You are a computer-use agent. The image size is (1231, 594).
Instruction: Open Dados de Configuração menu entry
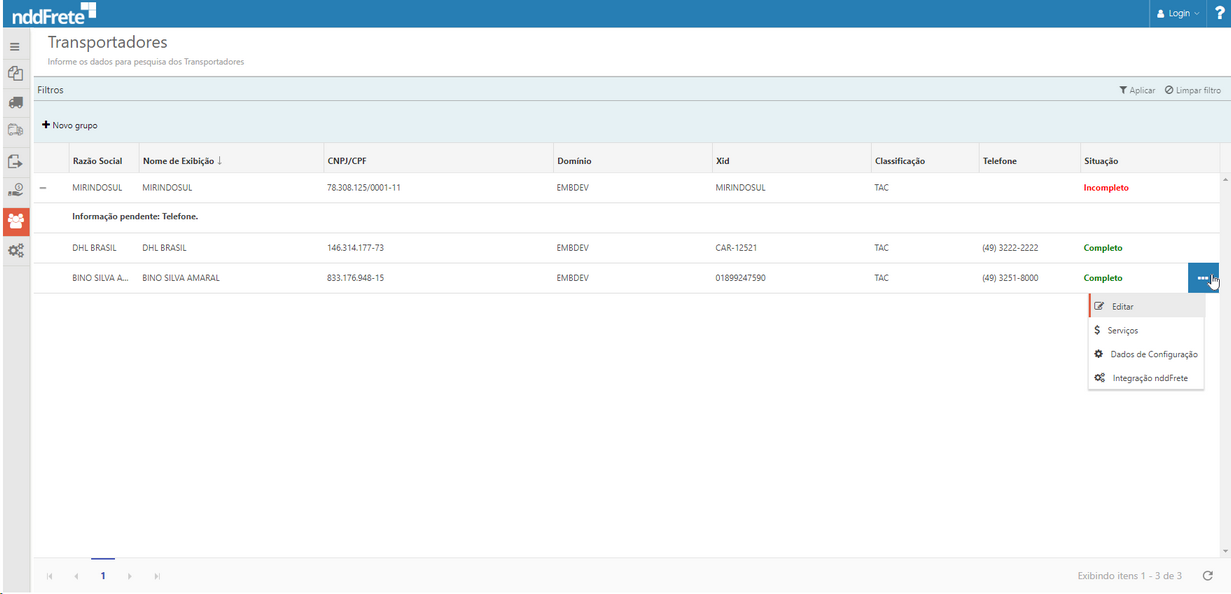pyautogui.click(x=1153, y=354)
